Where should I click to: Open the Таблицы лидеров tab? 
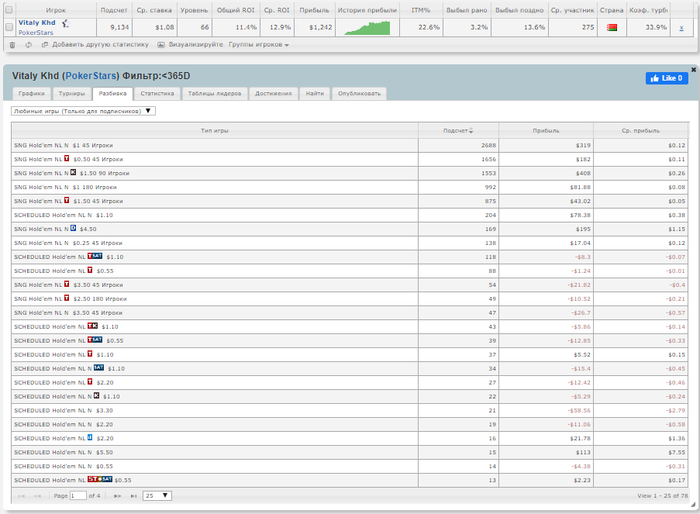pos(215,94)
